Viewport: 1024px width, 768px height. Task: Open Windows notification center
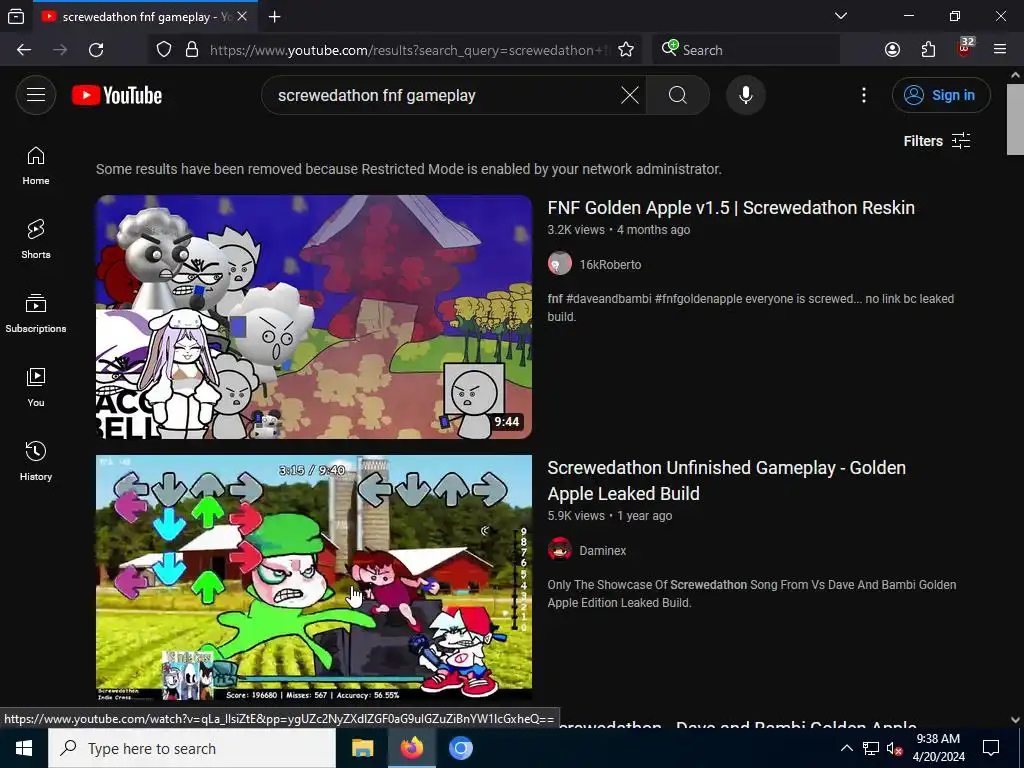tap(991, 748)
